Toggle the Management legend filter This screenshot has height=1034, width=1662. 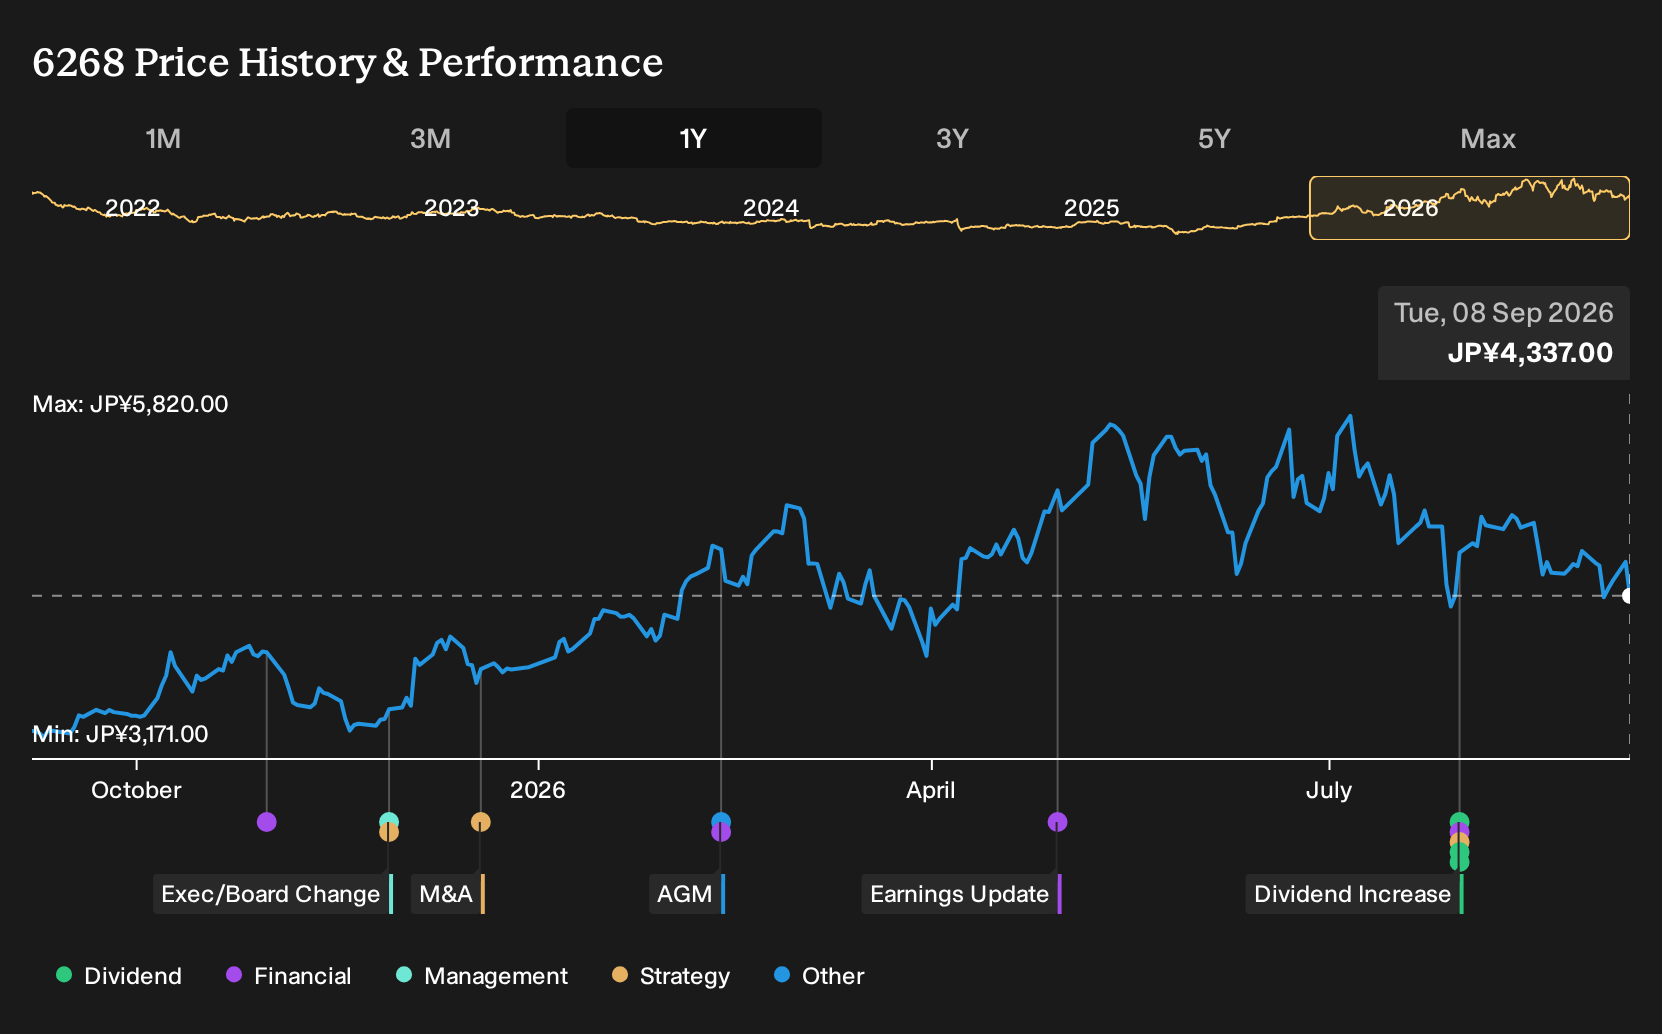point(482,976)
